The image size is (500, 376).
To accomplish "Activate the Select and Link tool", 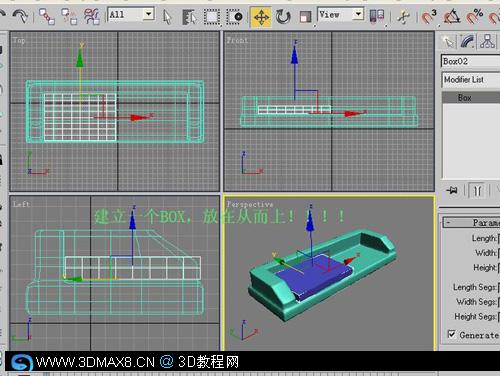I will pos(47,16).
